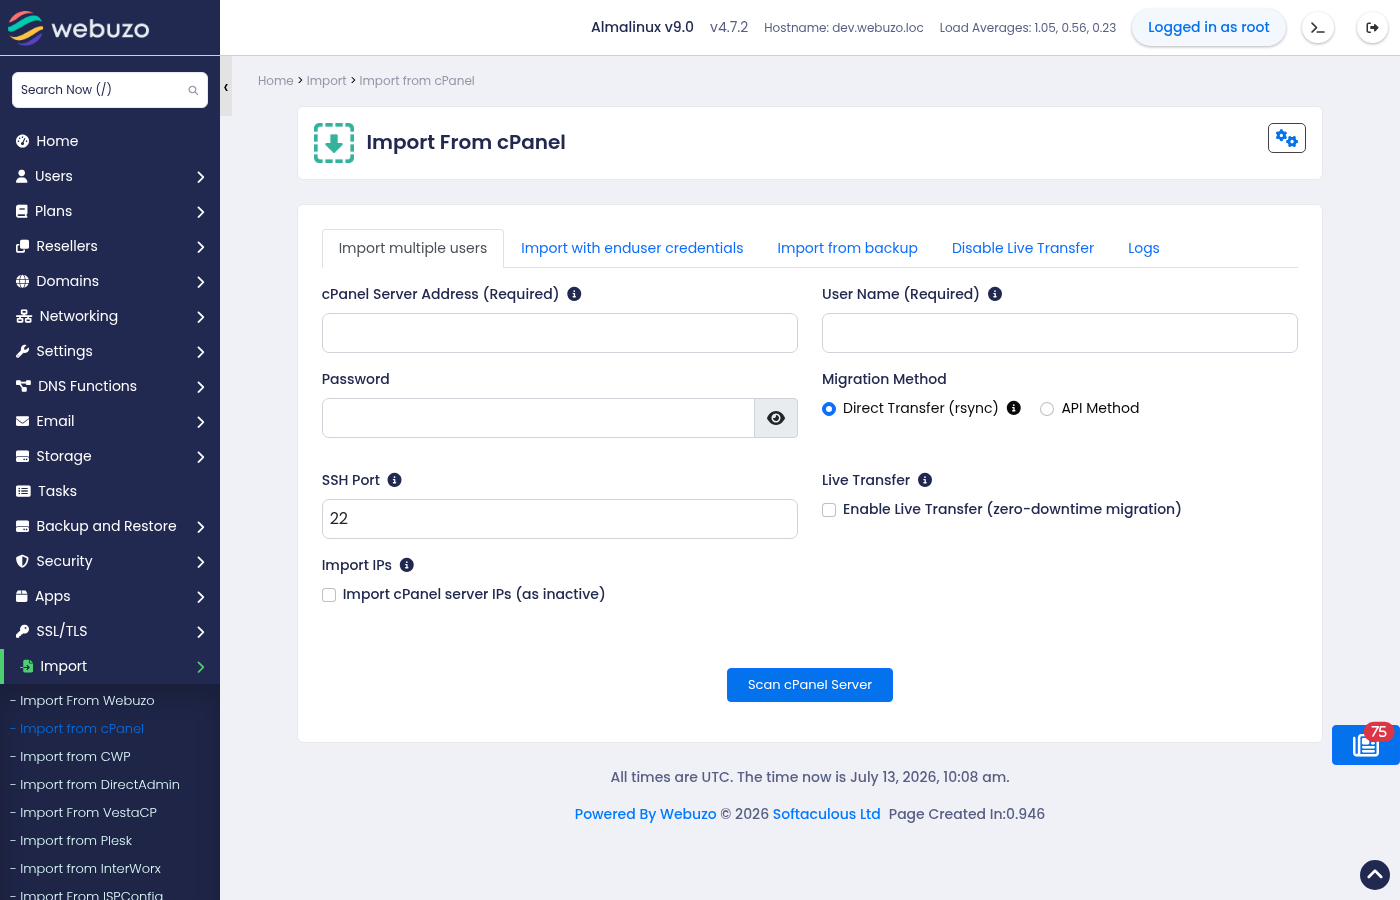Focus the cPanel Server Address field

(x=560, y=333)
